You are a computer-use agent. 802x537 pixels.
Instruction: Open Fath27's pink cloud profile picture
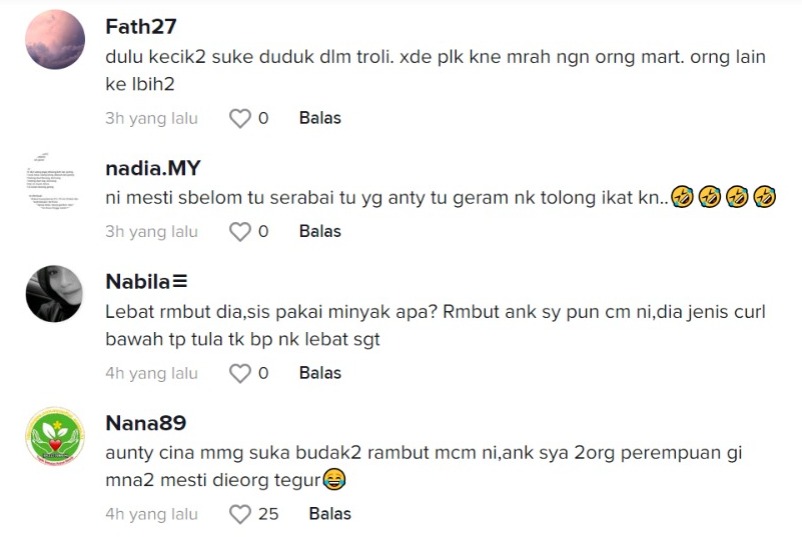coord(55,39)
